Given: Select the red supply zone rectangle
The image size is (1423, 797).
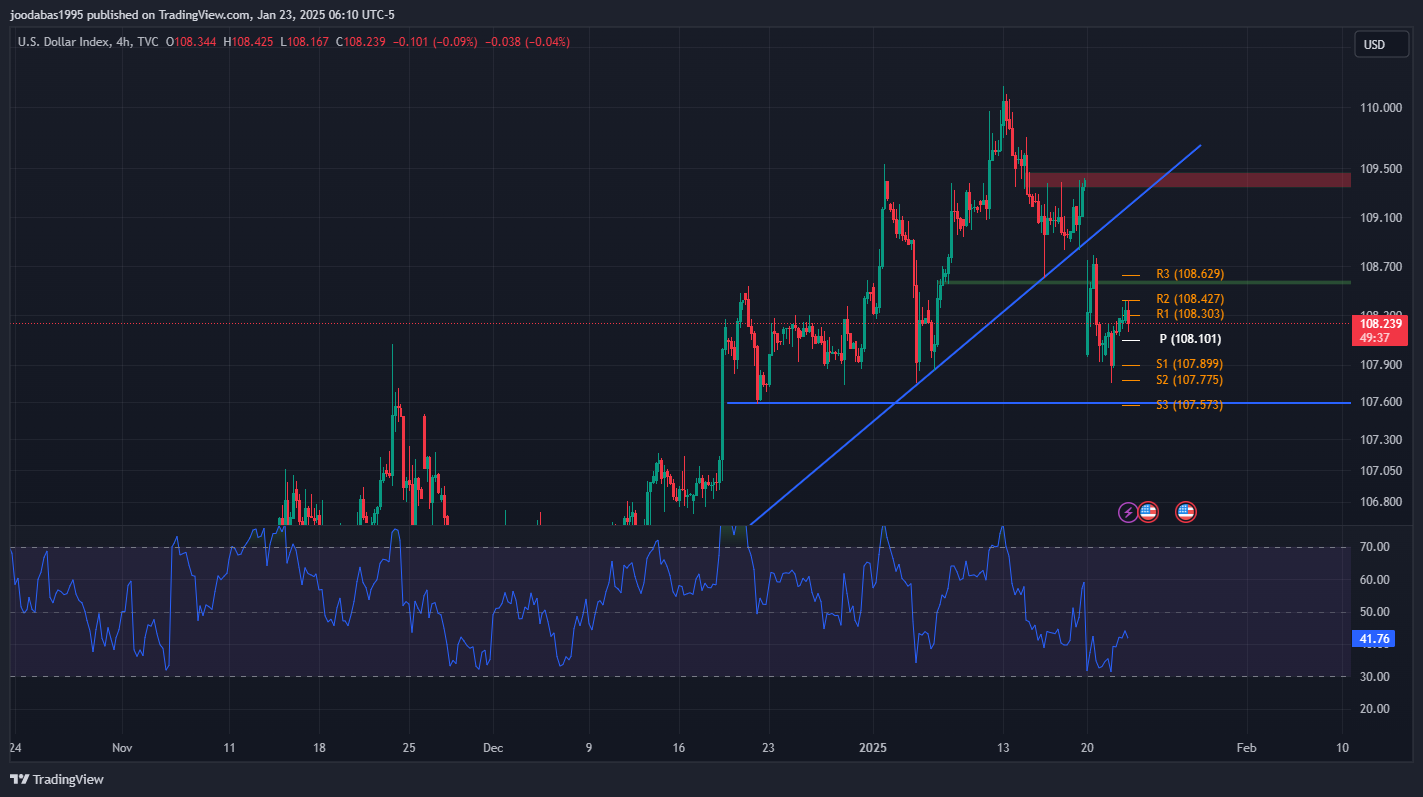Looking at the screenshot, I should [x=1188, y=180].
